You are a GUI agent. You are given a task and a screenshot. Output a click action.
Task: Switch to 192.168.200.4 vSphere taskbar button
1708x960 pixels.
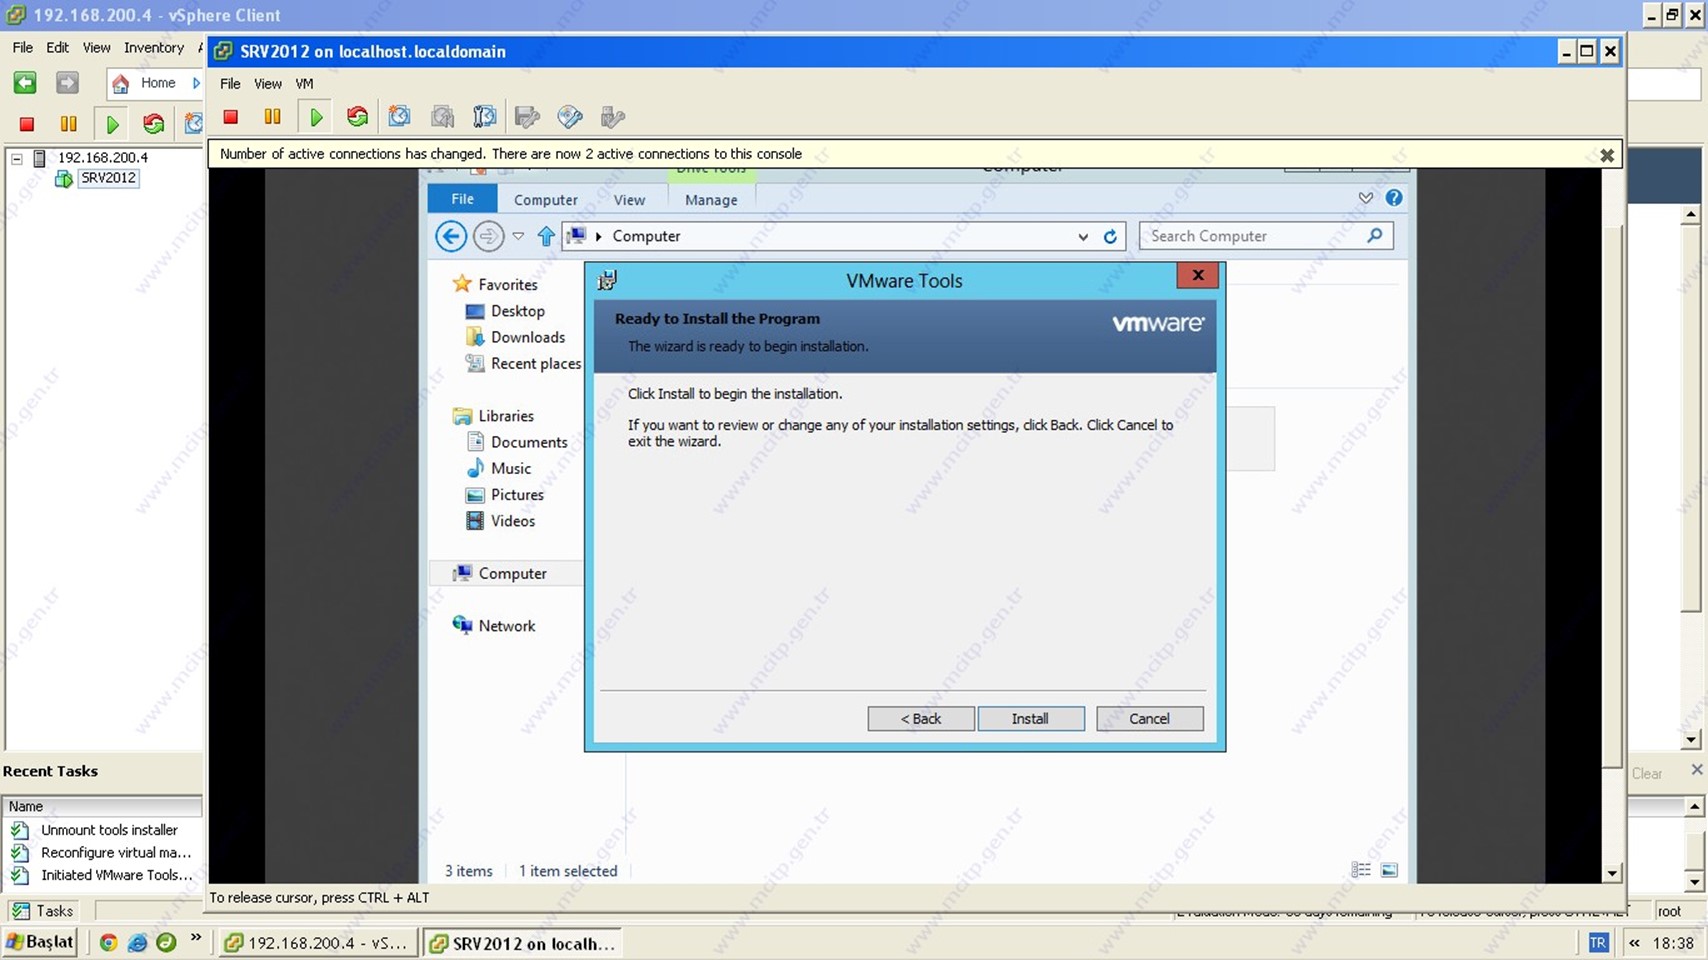click(317, 943)
